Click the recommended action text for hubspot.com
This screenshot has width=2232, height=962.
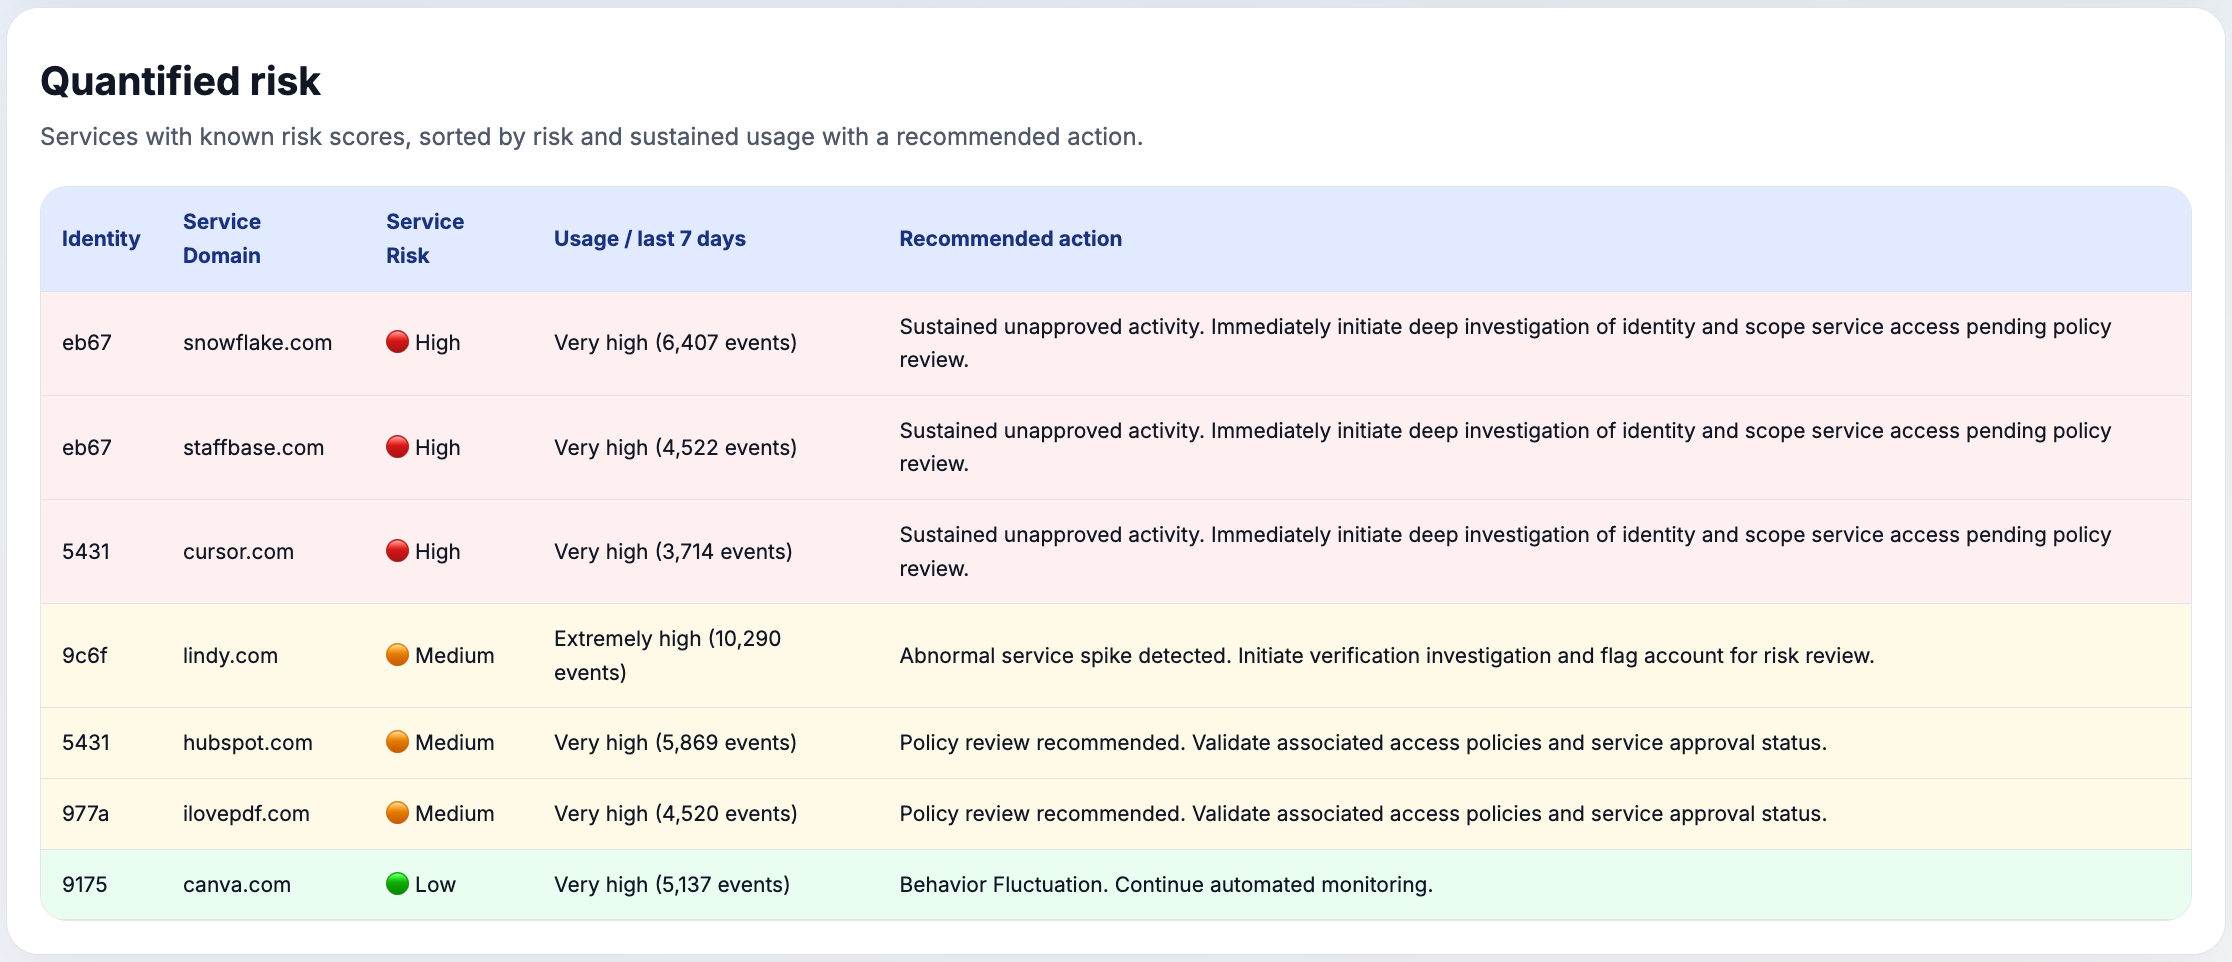[x=1363, y=742]
